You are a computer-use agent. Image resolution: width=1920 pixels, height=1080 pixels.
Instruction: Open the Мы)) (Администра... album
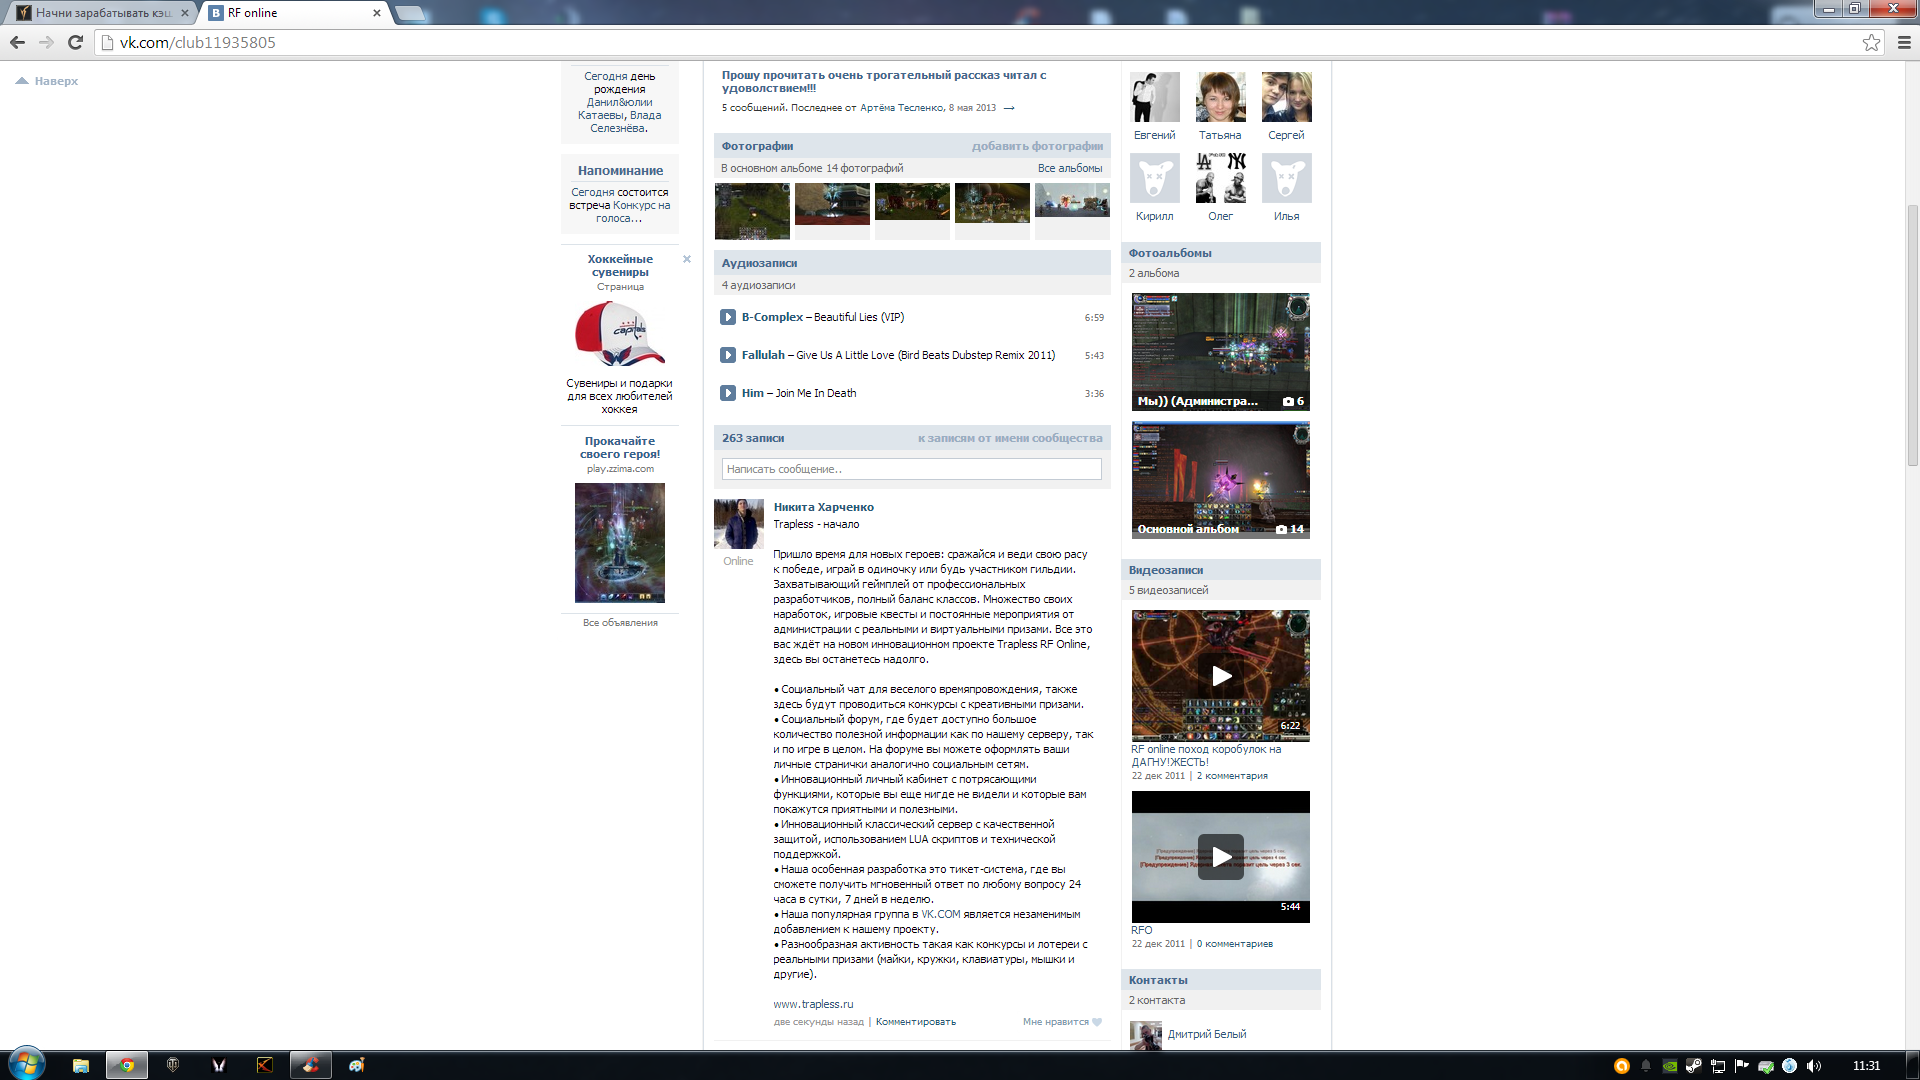(1220, 352)
